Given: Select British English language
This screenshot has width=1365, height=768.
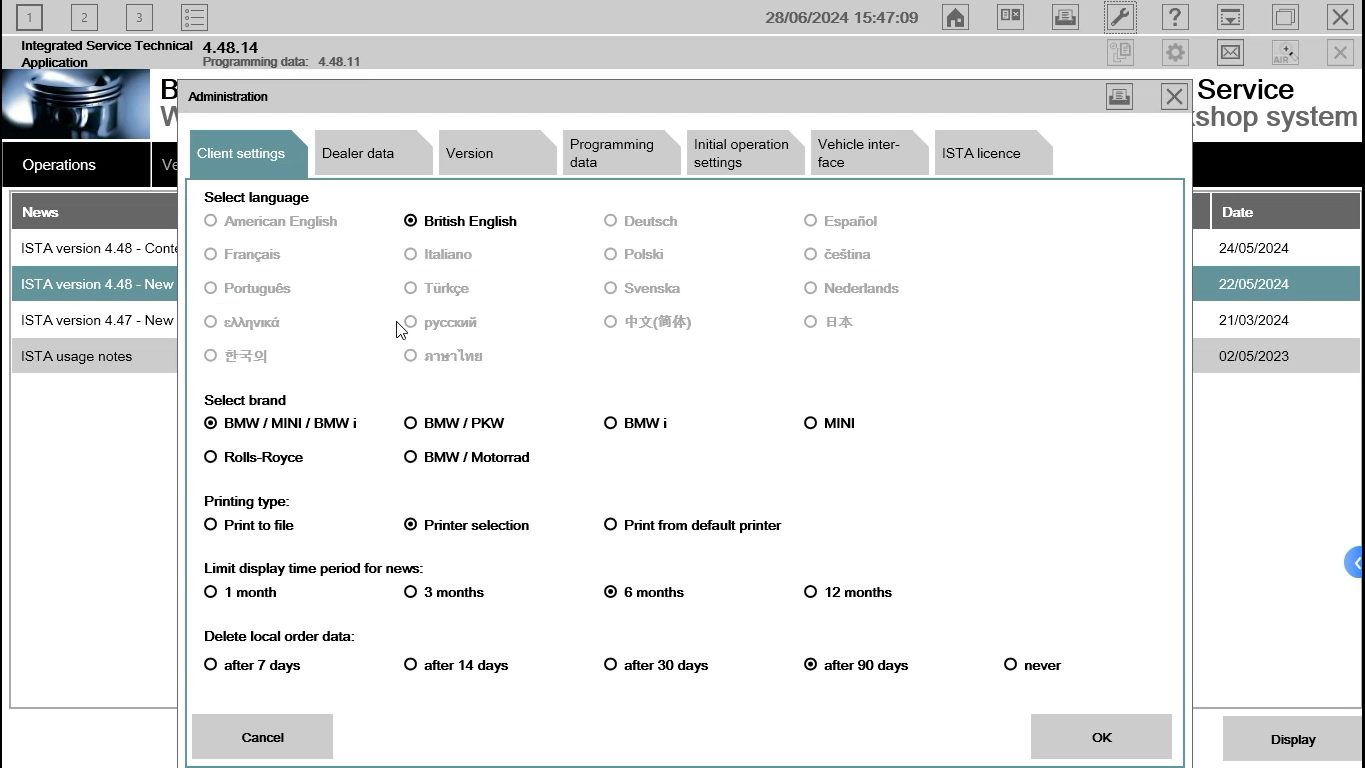Looking at the screenshot, I should click(460, 221).
